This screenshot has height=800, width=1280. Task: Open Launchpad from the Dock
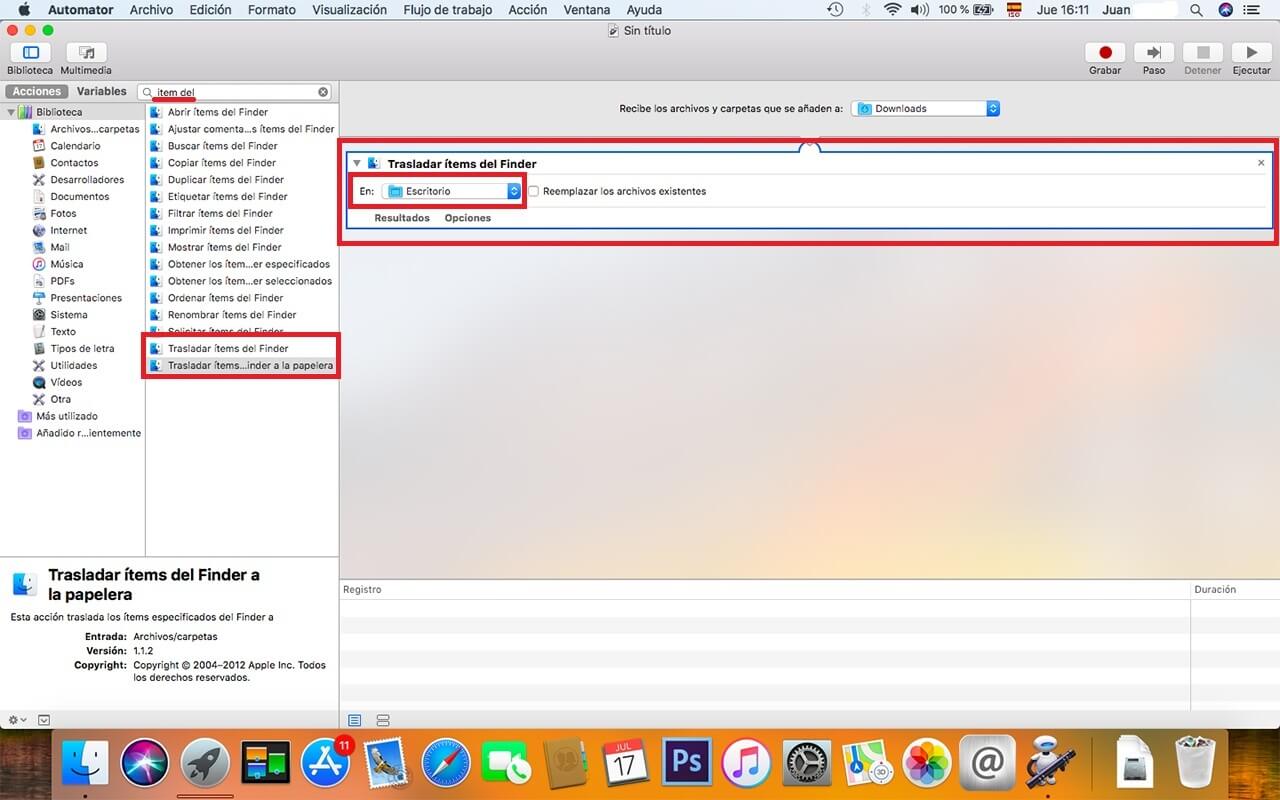point(205,764)
